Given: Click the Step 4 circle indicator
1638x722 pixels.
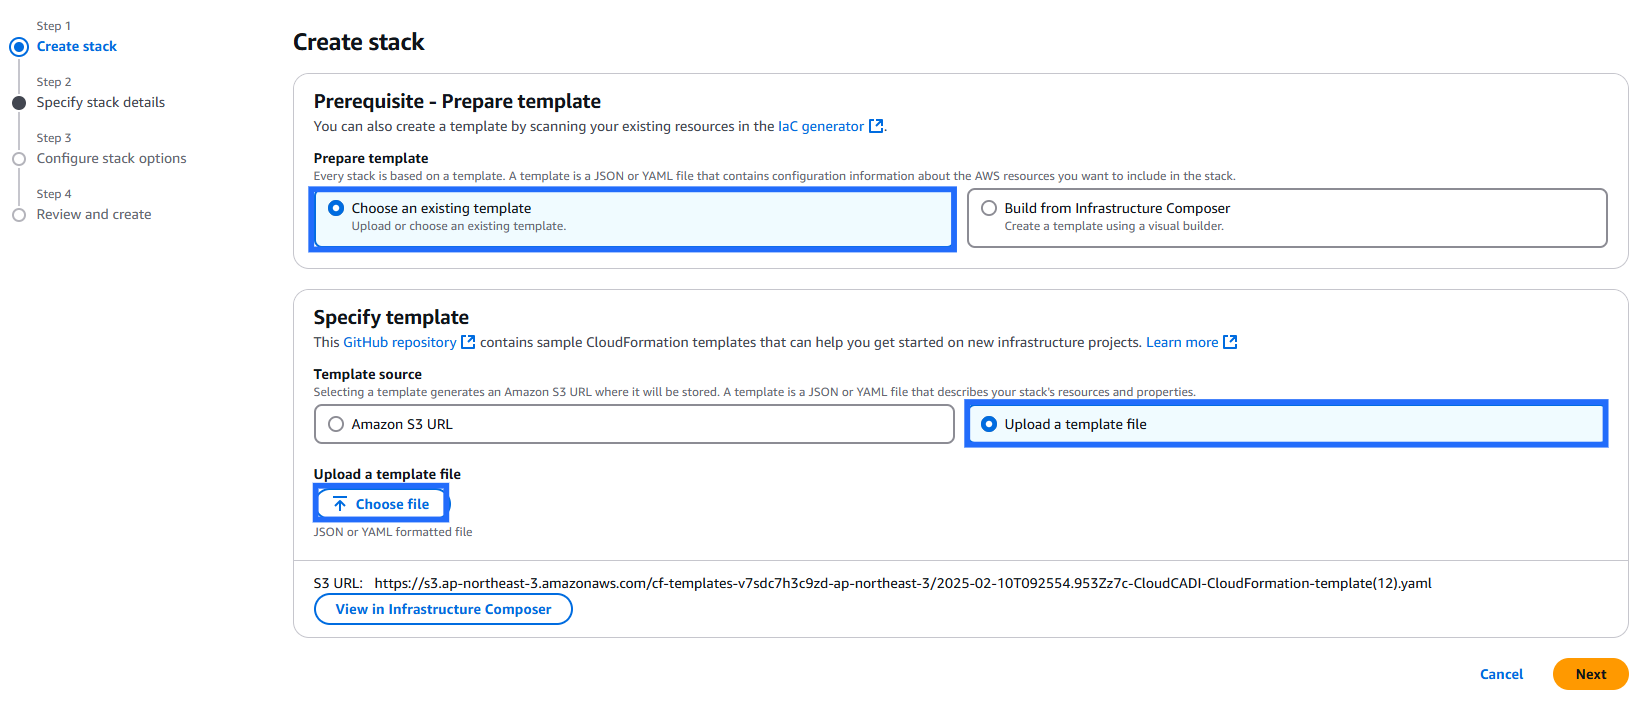Looking at the screenshot, I should (19, 215).
